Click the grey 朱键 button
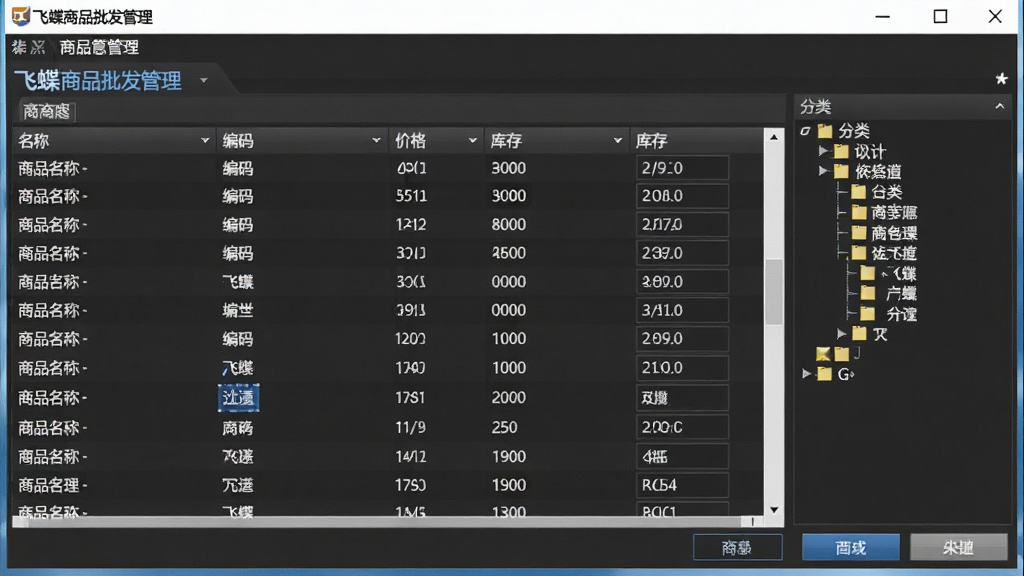The height and width of the screenshot is (576, 1024). pos(959,547)
